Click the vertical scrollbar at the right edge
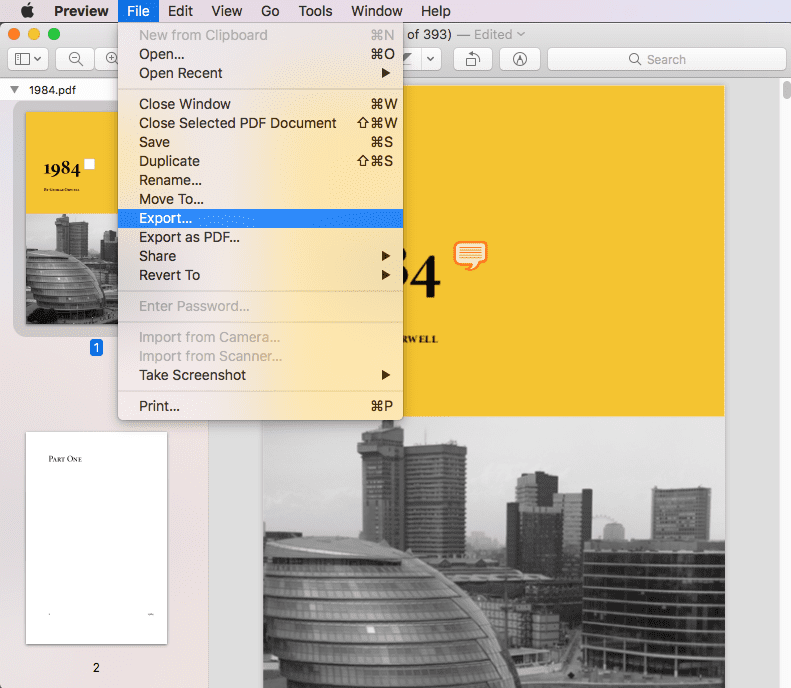The height and width of the screenshot is (688, 791). pyautogui.click(x=786, y=300)
